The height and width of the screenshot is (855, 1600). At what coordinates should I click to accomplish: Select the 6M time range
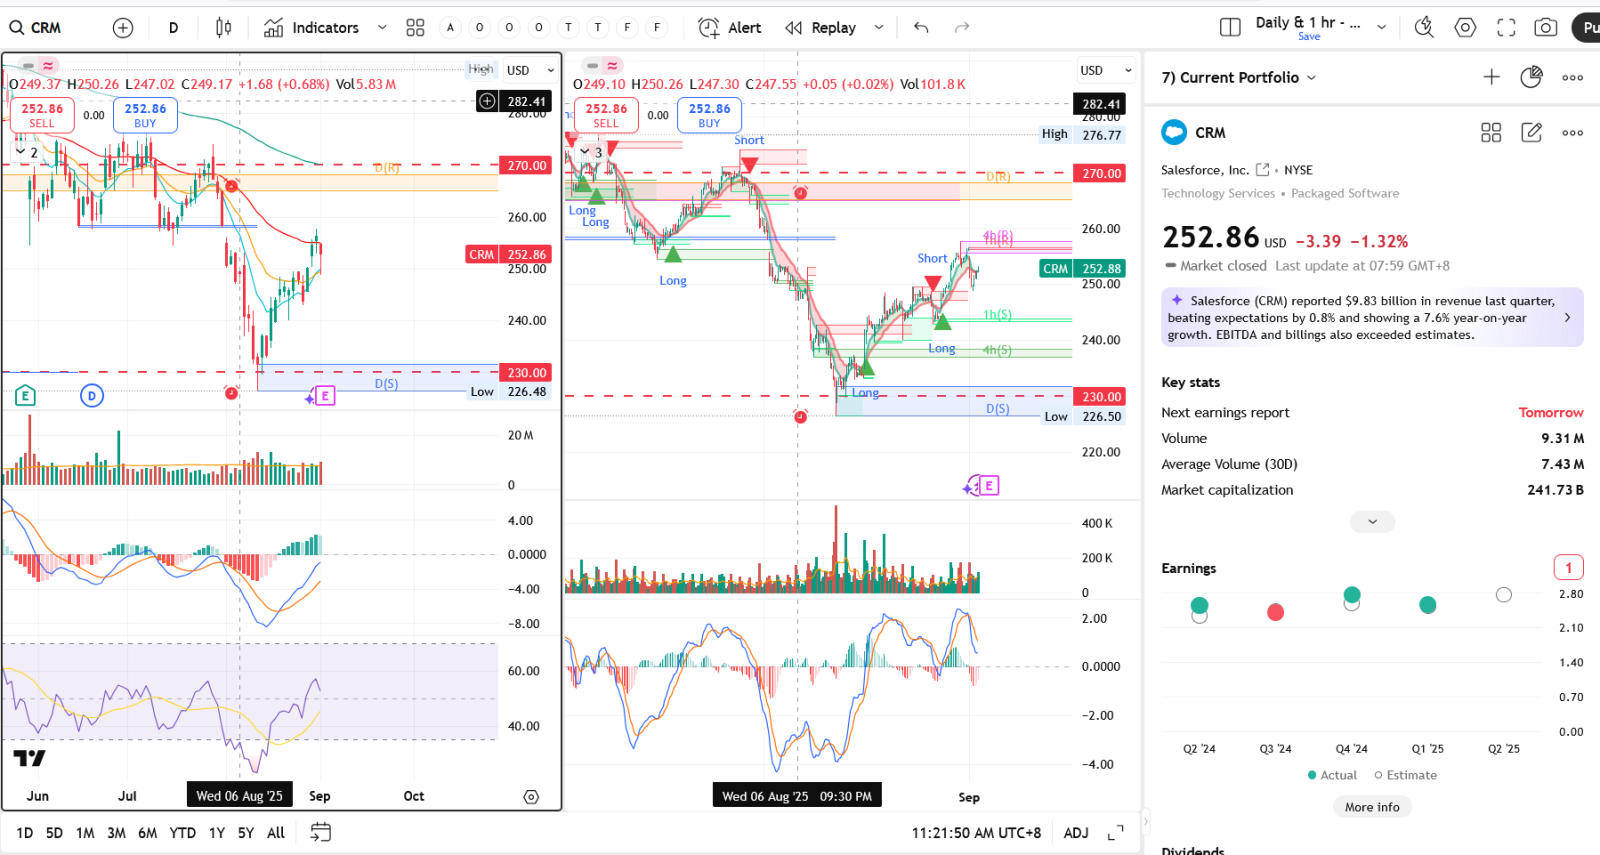pyautogui.click(x=148, y=833)
